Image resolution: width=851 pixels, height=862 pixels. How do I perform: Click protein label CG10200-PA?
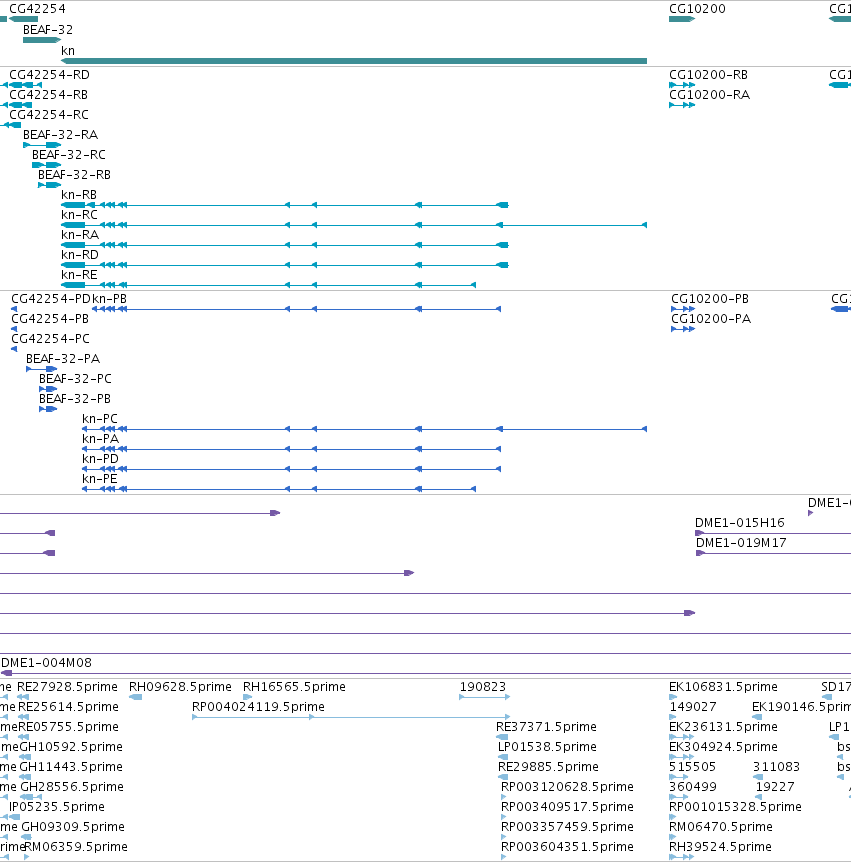coord(711,319)
